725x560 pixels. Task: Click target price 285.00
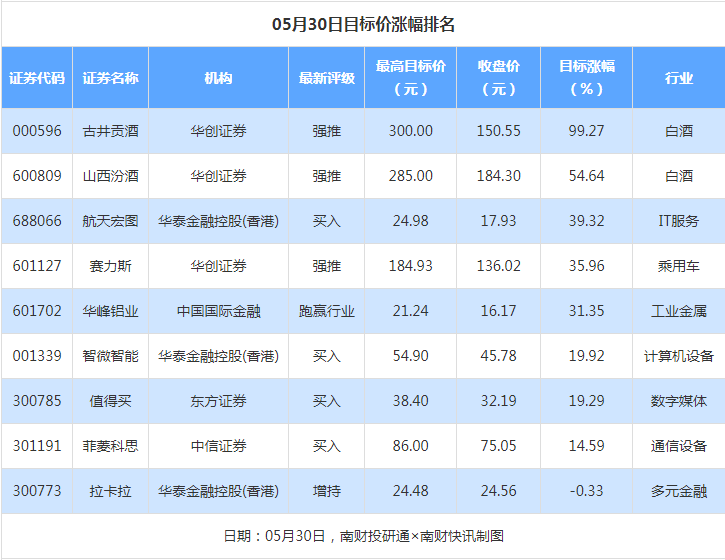(x=411, y=176)
